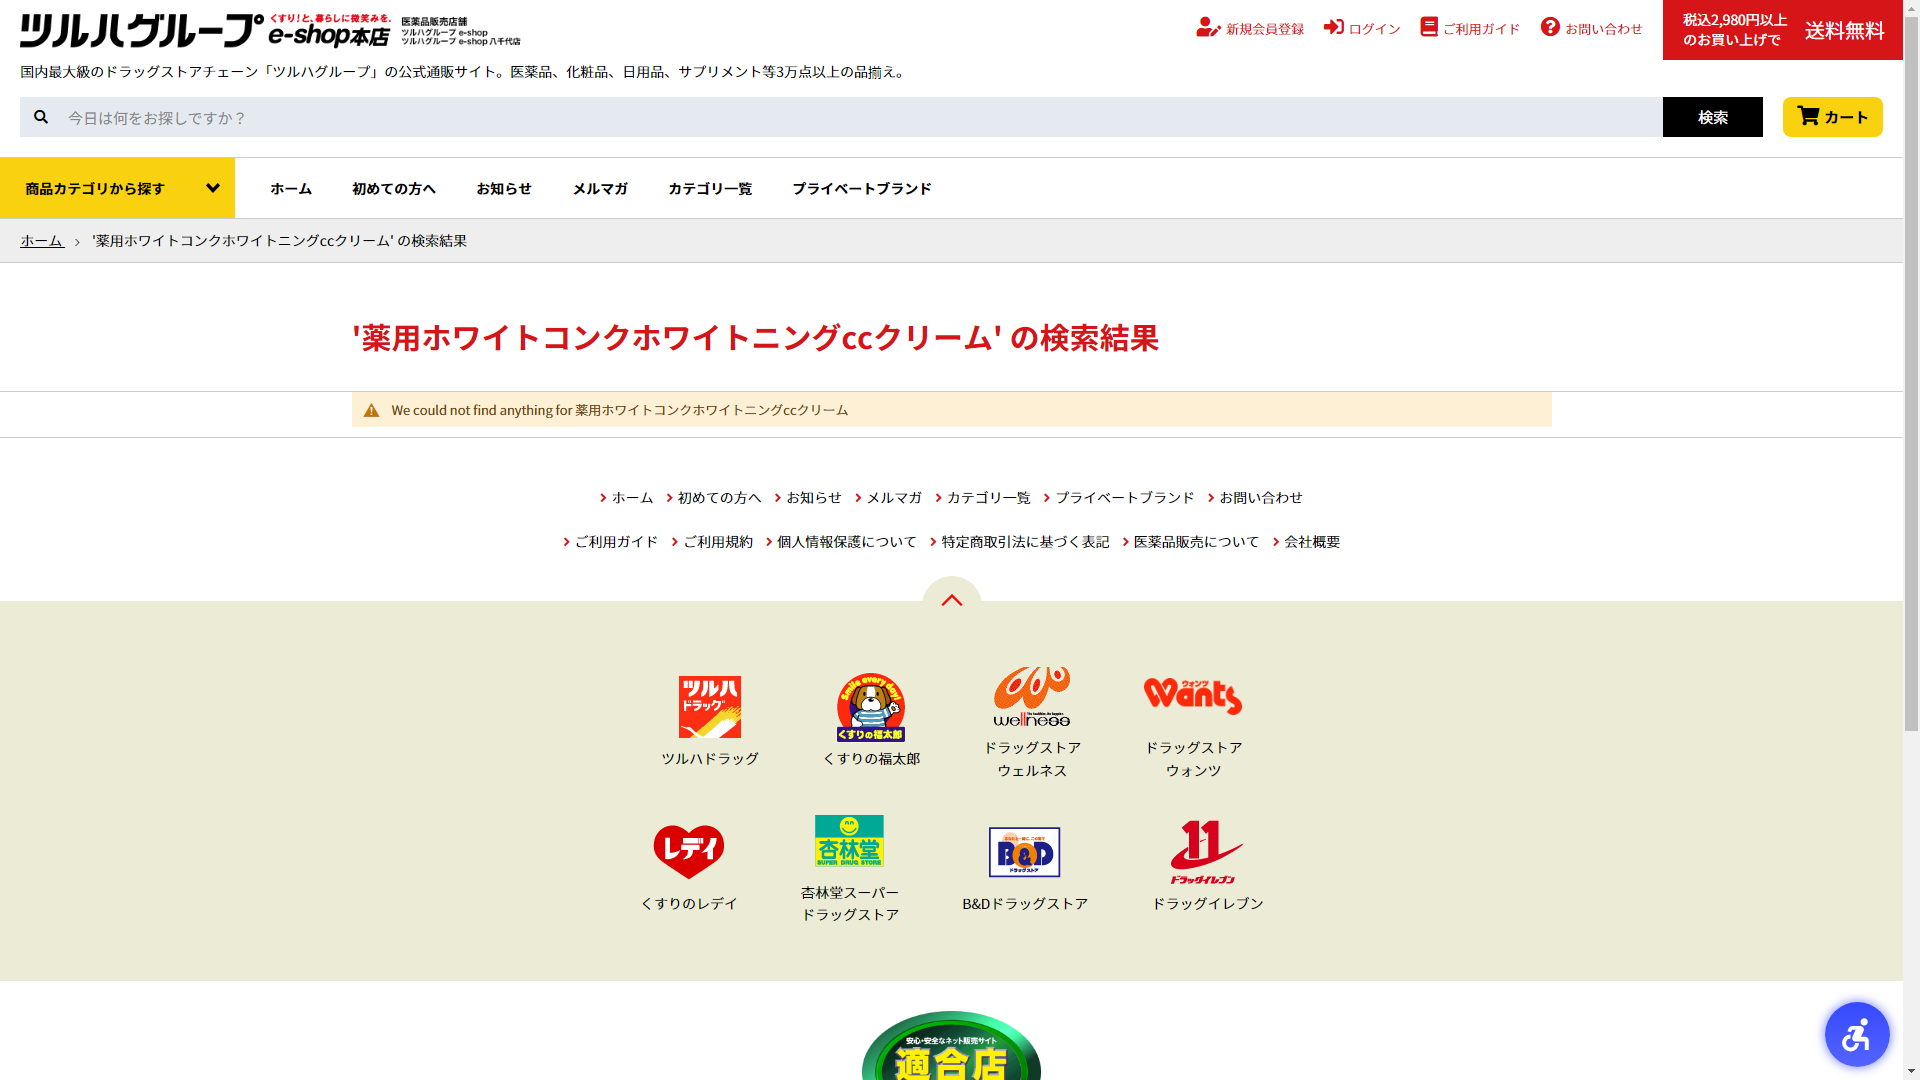Image resolution: width=1920 pixels, height=1080 pixels.
Task: Click the ホーム breadcrumb link
Action: coord(42,241)
